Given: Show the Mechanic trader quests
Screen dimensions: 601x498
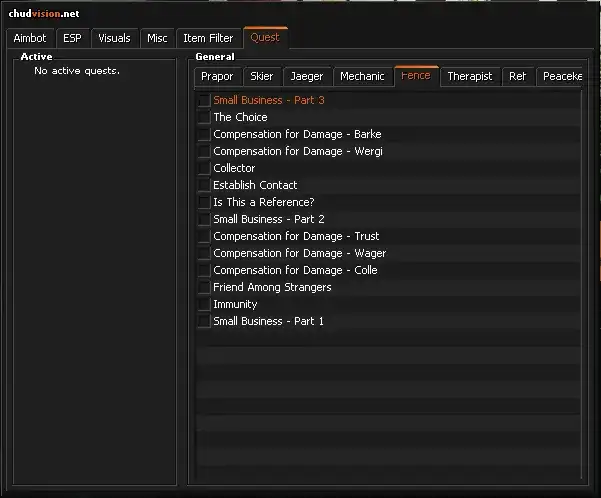Looking at the screenshot, I should point(362,76).
